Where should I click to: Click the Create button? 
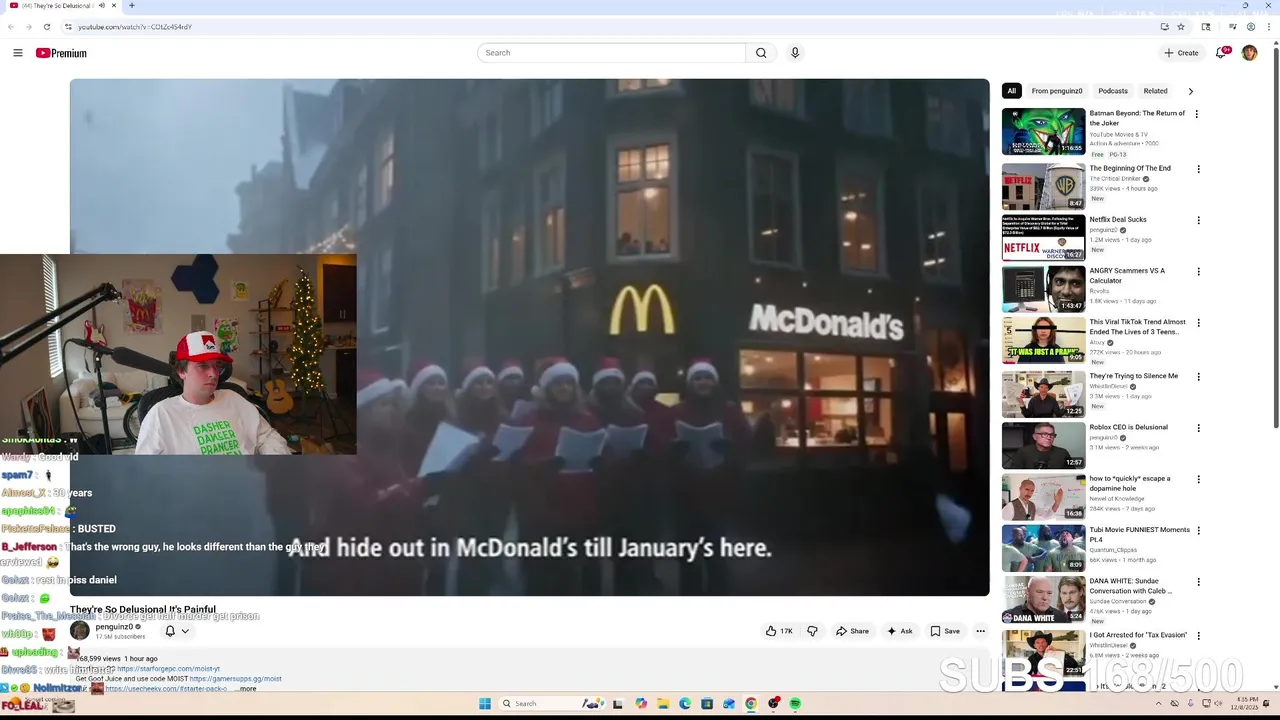(x=1181, y=53)
